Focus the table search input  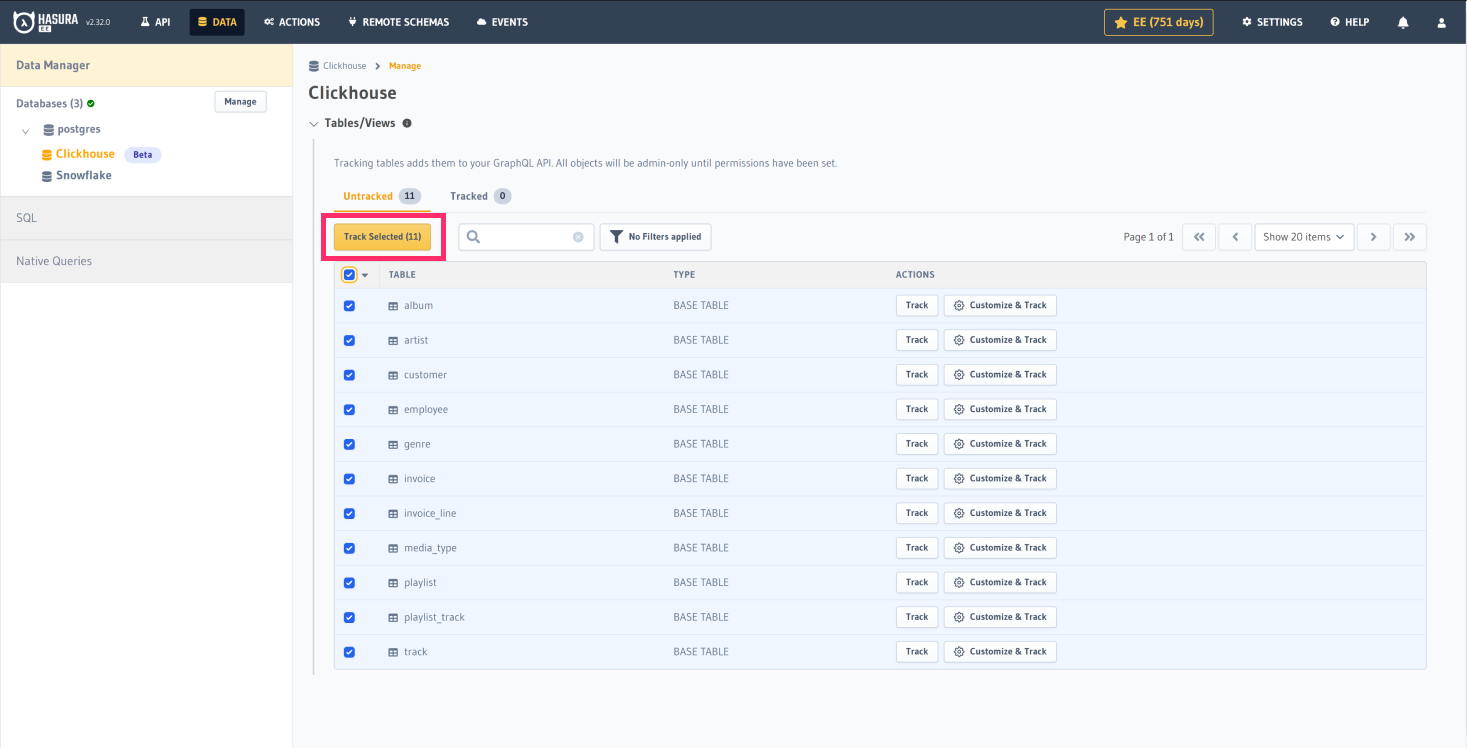(x=527, y=237)
